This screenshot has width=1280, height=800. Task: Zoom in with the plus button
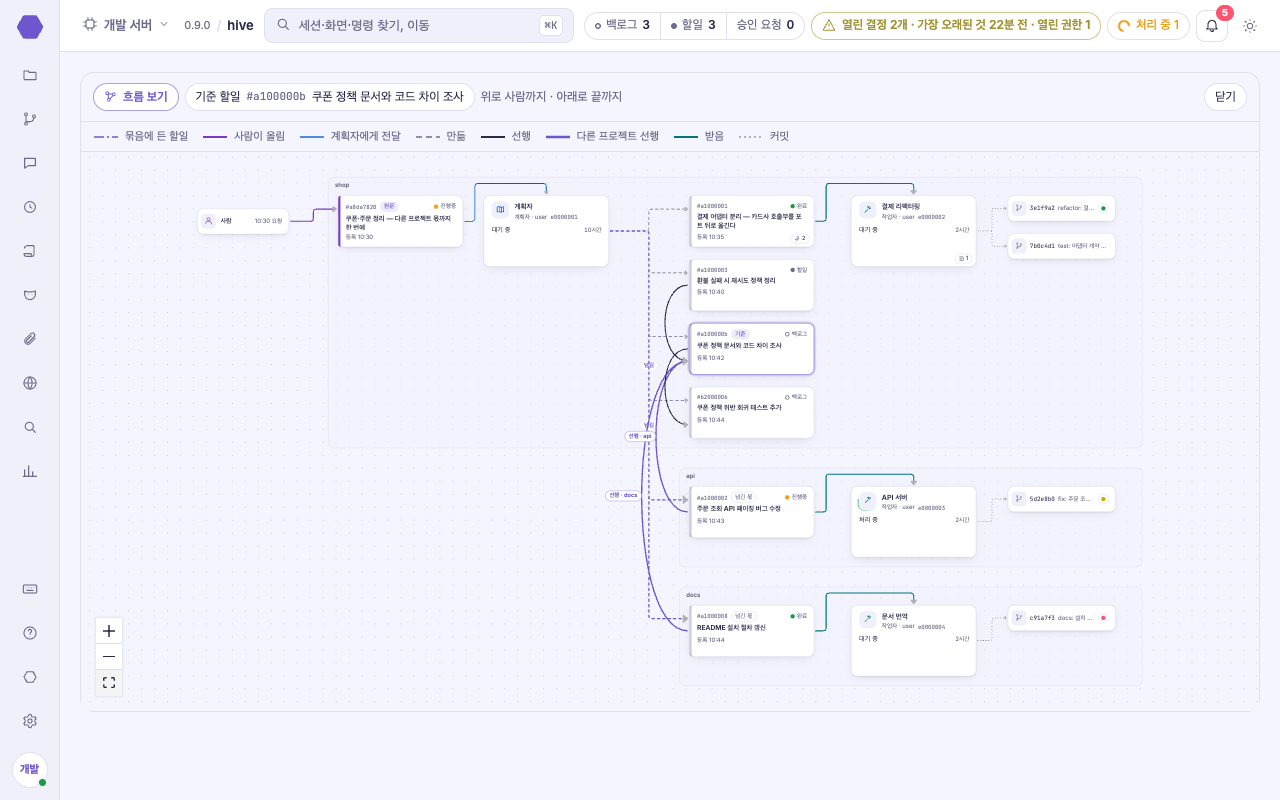[109, 631]
